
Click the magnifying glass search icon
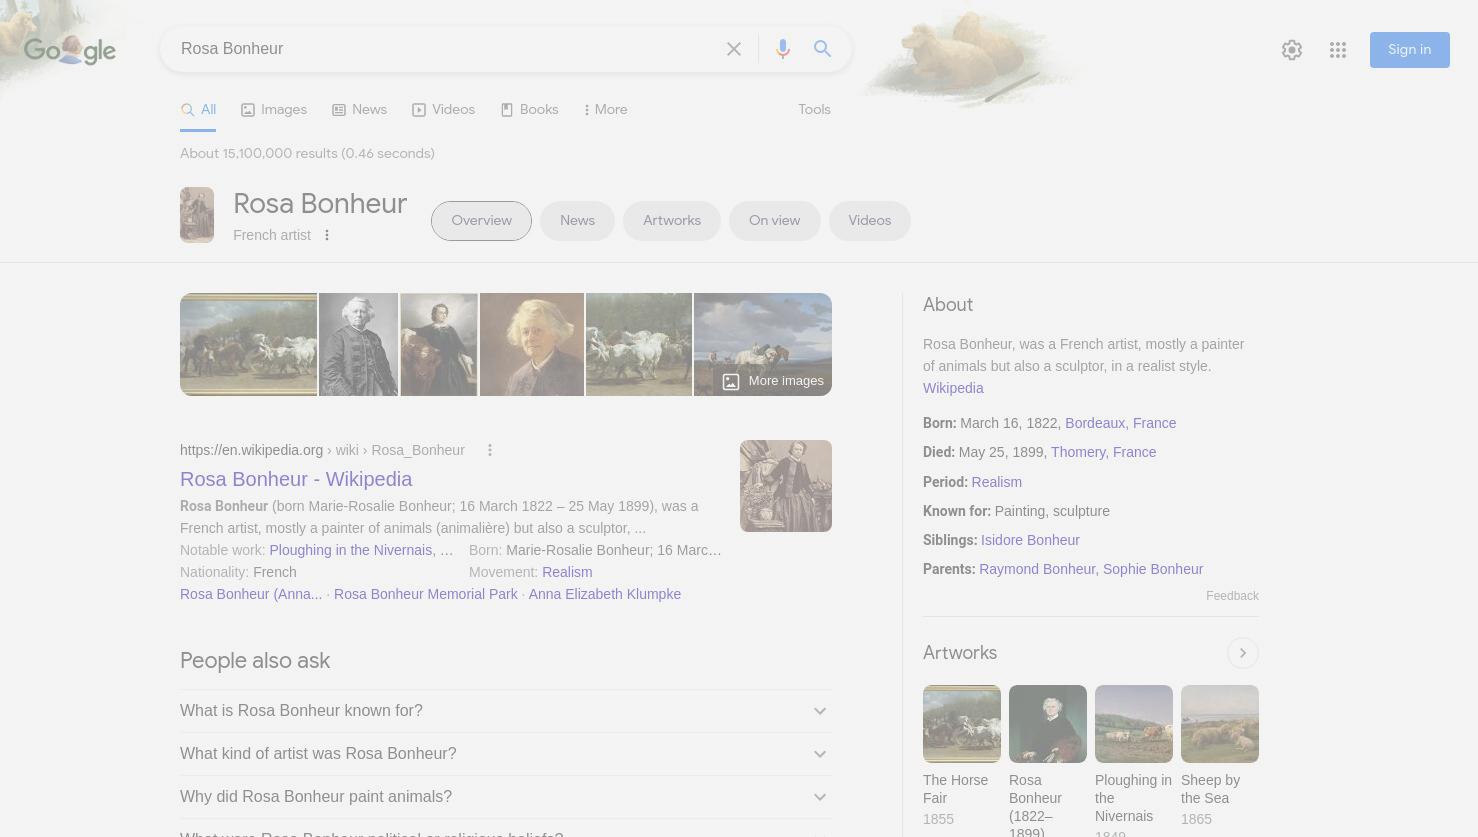[x=822, y=49]
